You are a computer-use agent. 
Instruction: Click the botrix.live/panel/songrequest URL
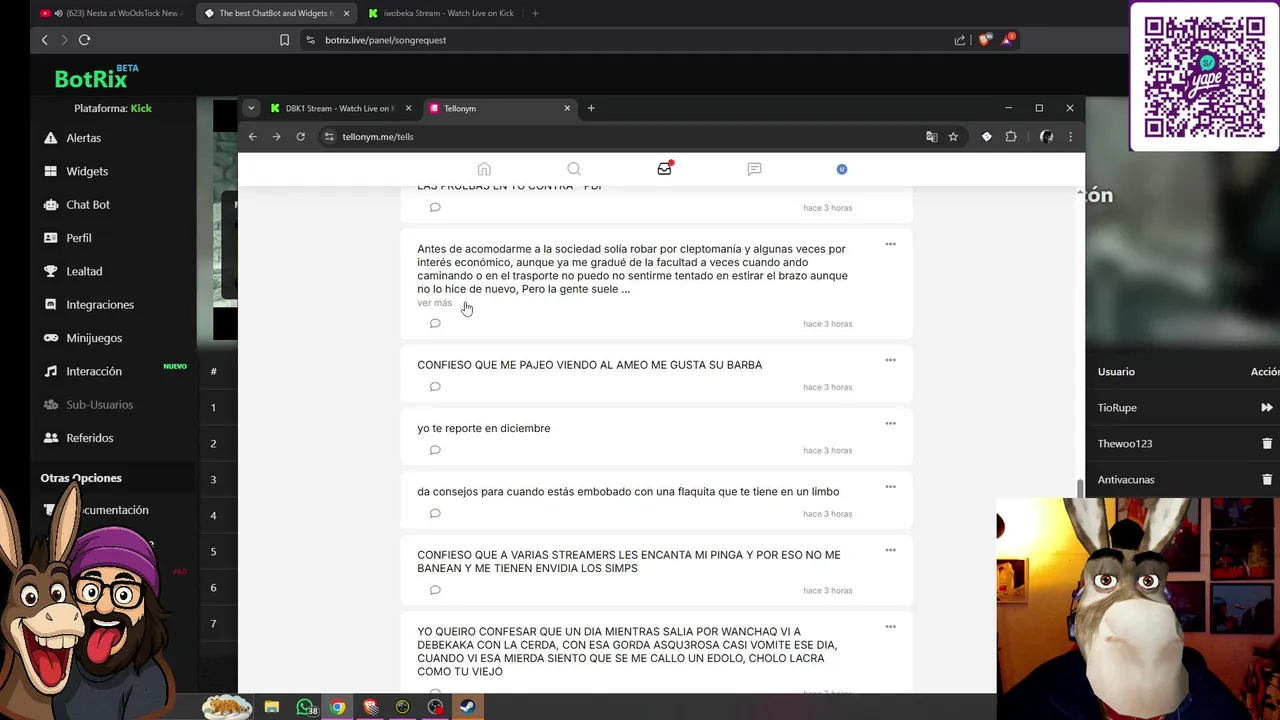point(385,40)
